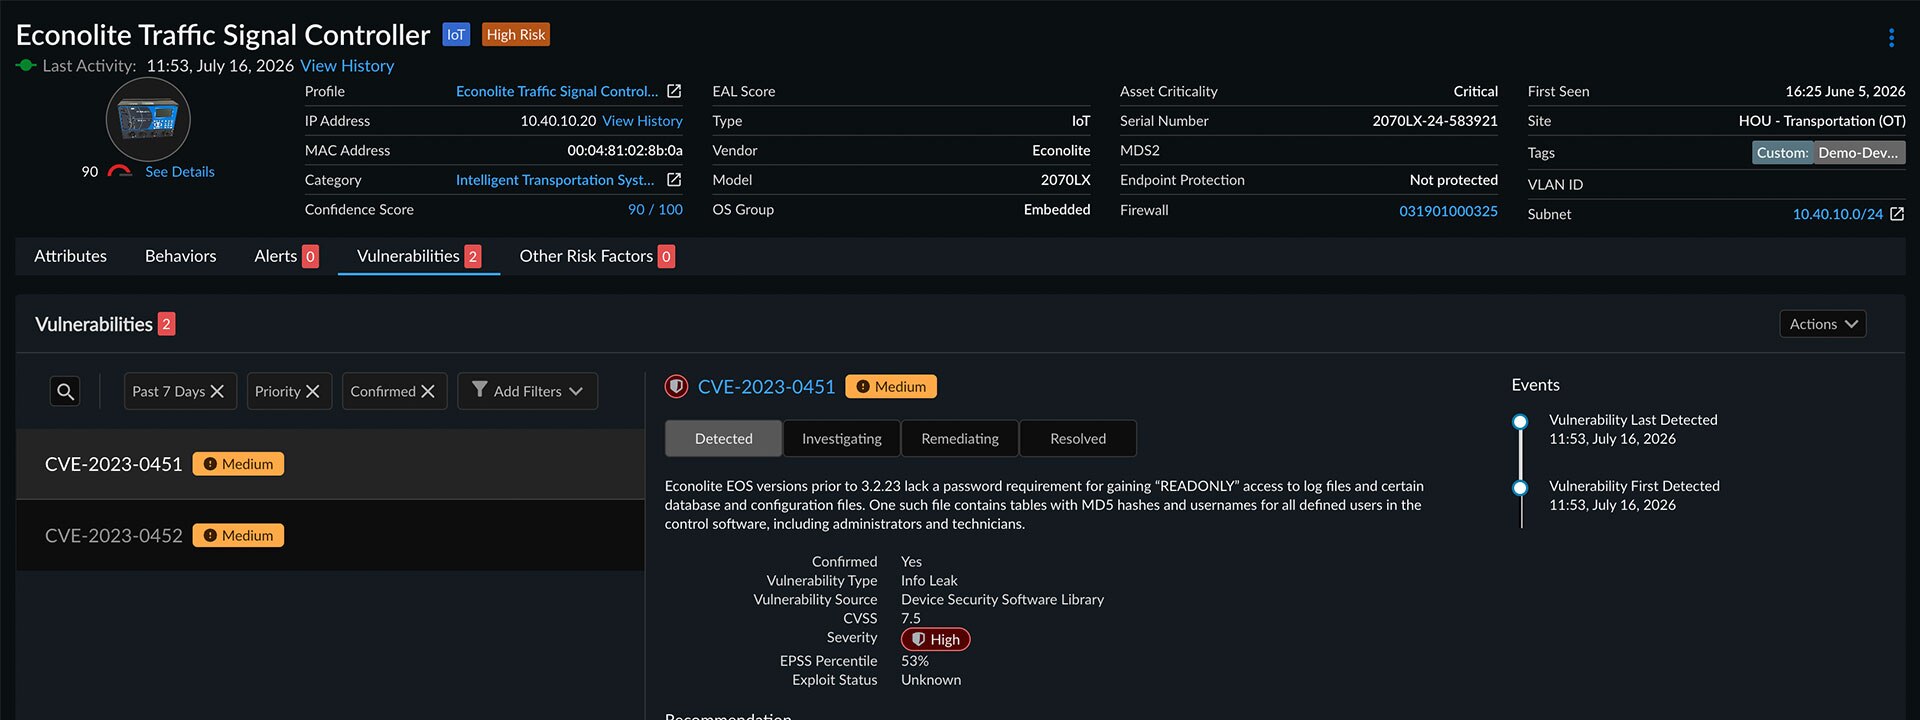Click the Custom: Demo-Dev tag

pos(1828,153)
